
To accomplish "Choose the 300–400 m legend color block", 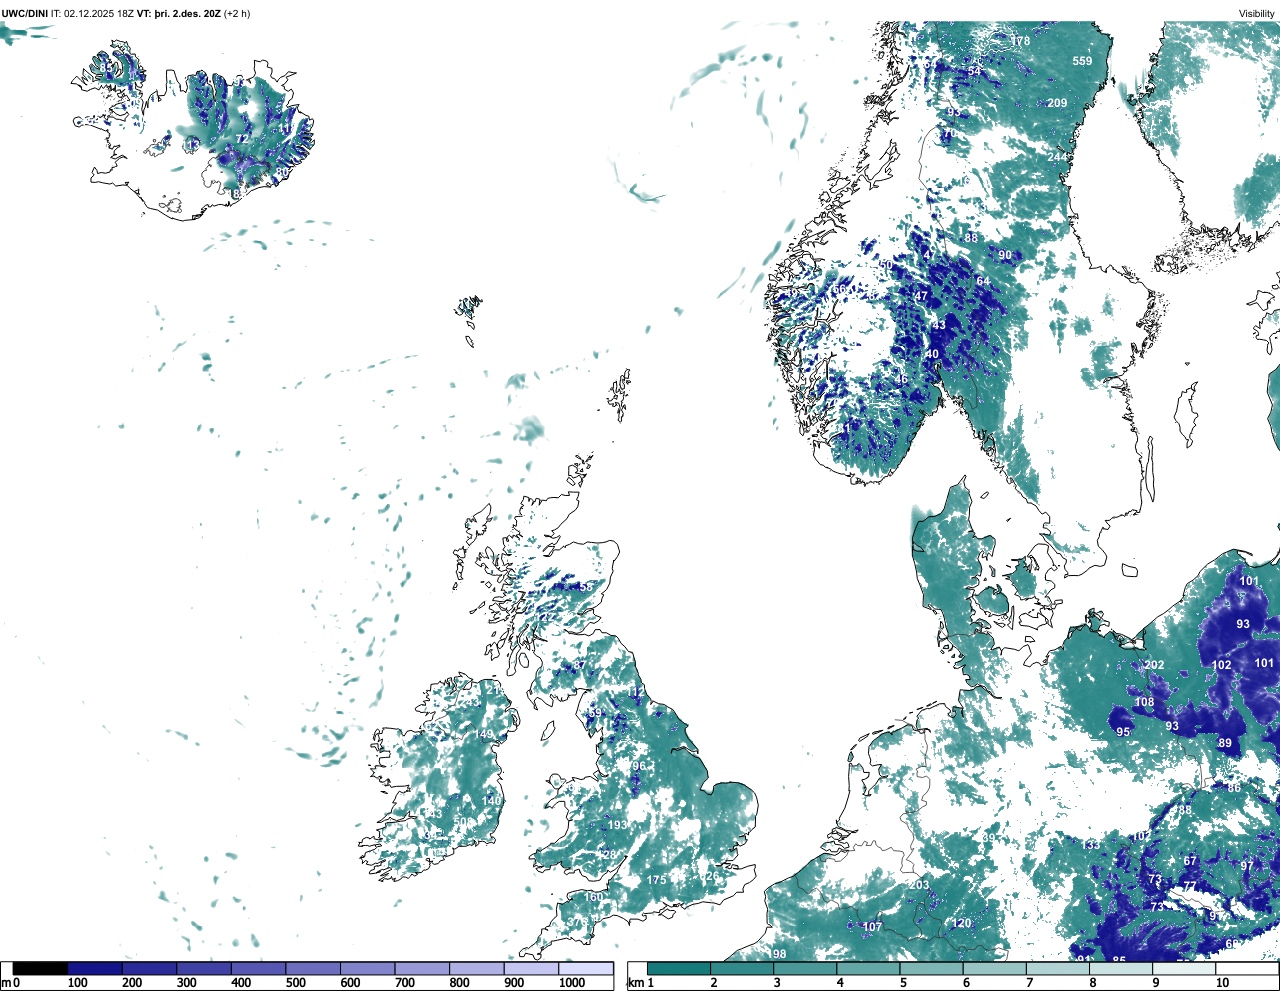I will (x=204, y=969).
